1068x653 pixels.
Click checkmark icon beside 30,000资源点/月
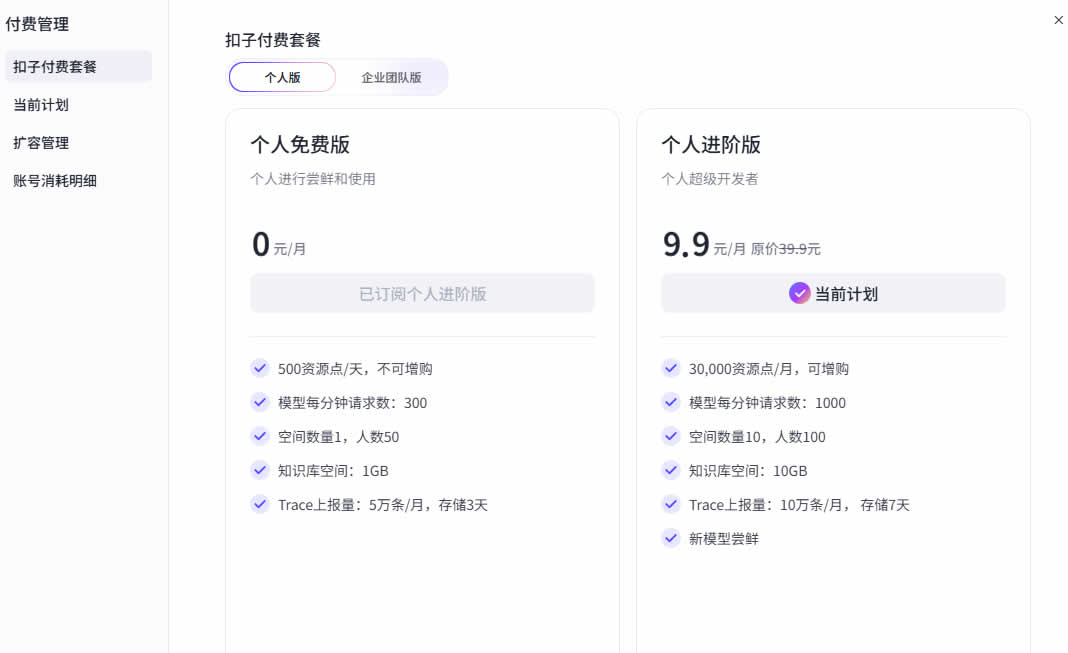[x=671, y=368]
